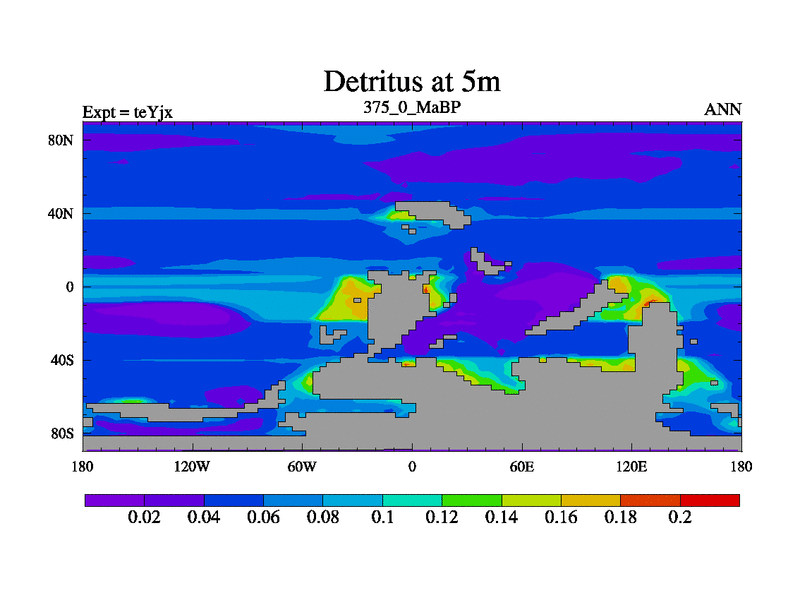Select the 120W longitude axis label
Image resolution: width=800 pixels, height=600 pixels.
tap(191, 466)
